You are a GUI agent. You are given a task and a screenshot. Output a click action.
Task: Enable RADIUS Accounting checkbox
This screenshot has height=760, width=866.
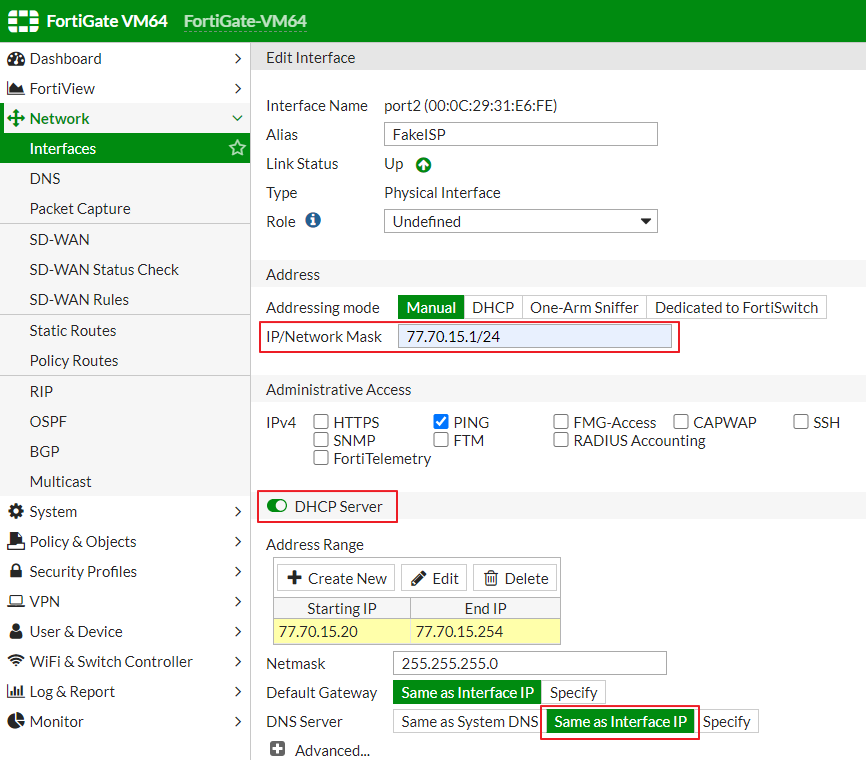click(561, 440)
